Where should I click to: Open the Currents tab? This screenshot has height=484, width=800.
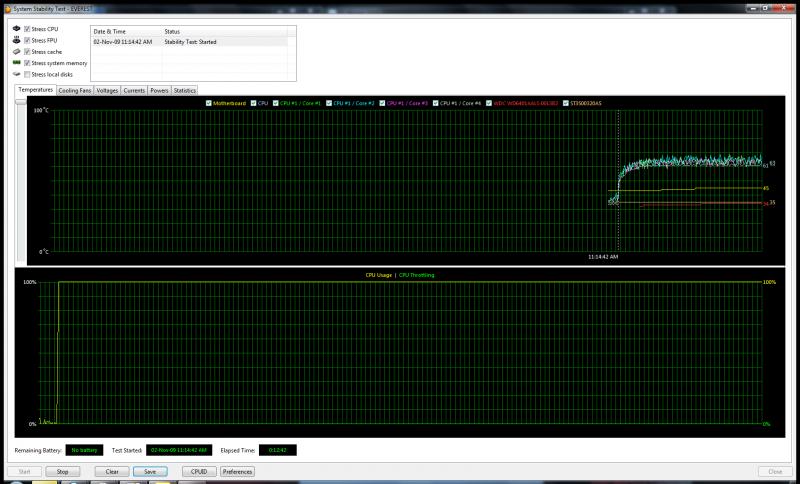click(x=134, y=91)
